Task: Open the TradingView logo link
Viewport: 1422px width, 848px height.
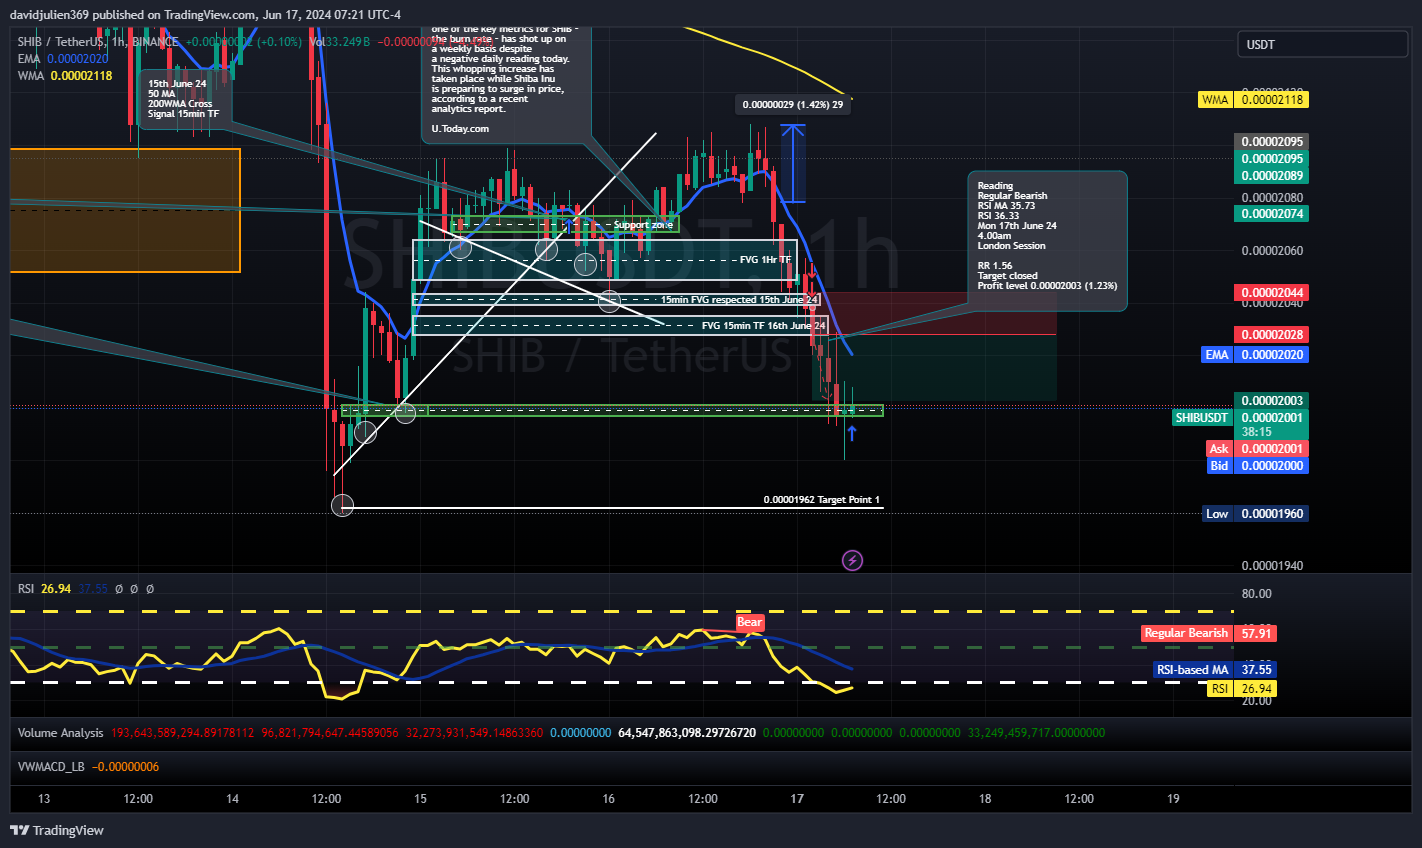Action: coord(57,830)
